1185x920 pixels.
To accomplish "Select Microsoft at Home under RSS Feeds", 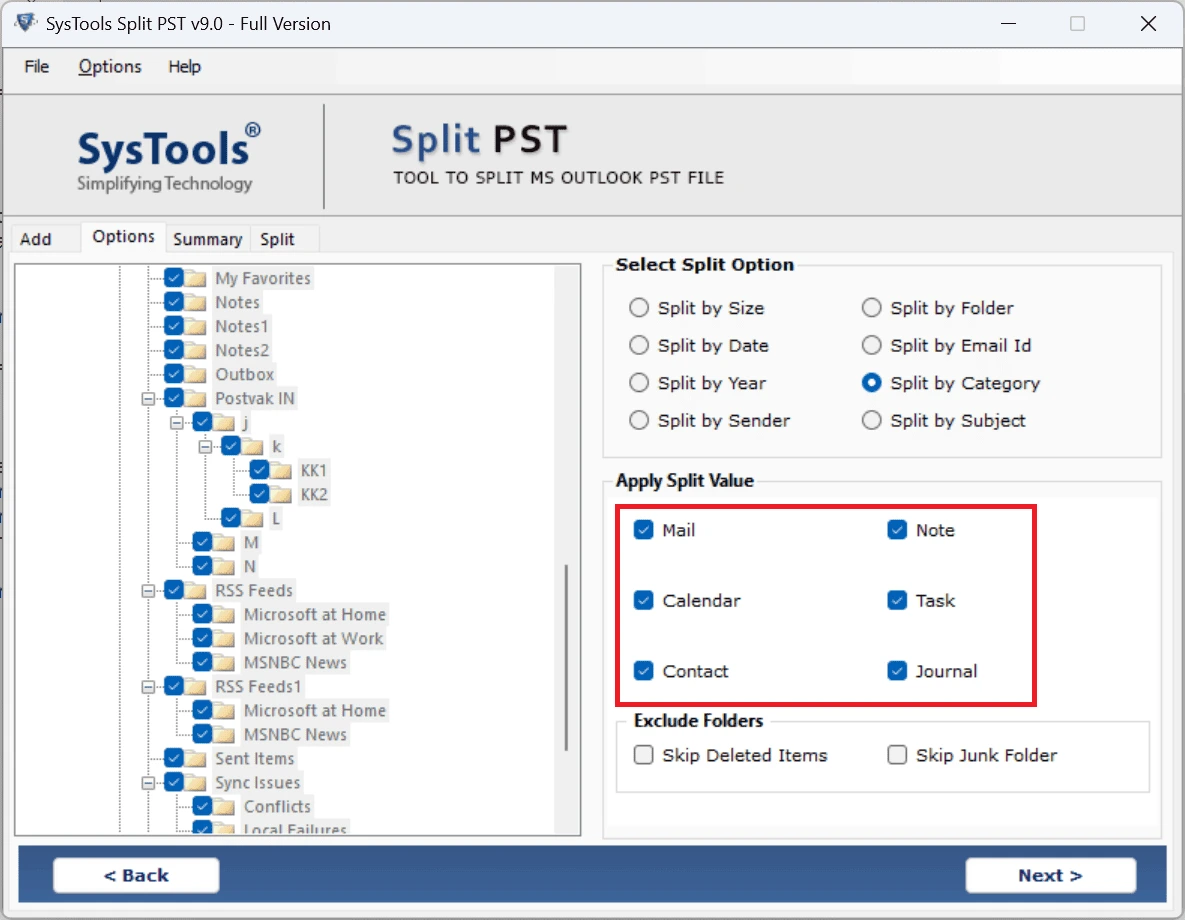I will 314,615.
